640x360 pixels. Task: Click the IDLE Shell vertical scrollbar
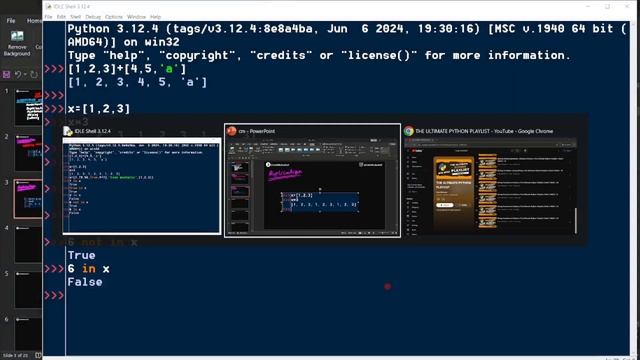pyautogui.click(x=633, y=188)
